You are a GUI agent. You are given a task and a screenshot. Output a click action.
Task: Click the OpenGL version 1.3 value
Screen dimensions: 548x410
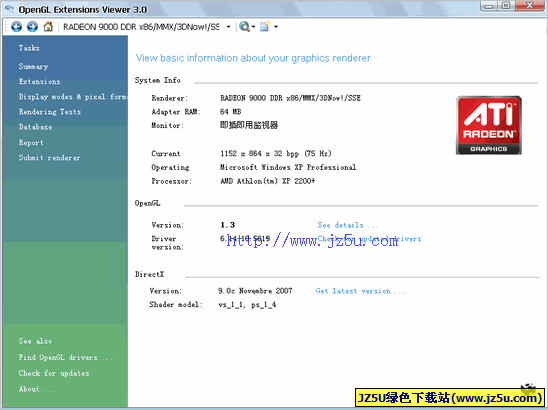point(228,225)
